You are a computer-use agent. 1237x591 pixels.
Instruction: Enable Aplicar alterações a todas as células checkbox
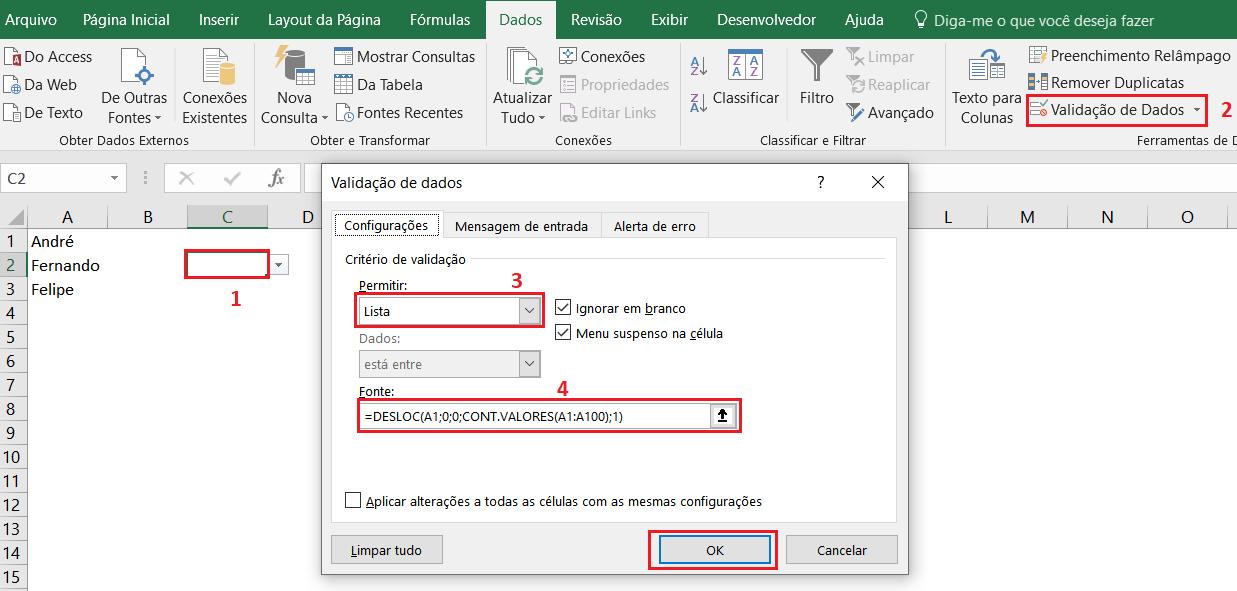(353, 501)
